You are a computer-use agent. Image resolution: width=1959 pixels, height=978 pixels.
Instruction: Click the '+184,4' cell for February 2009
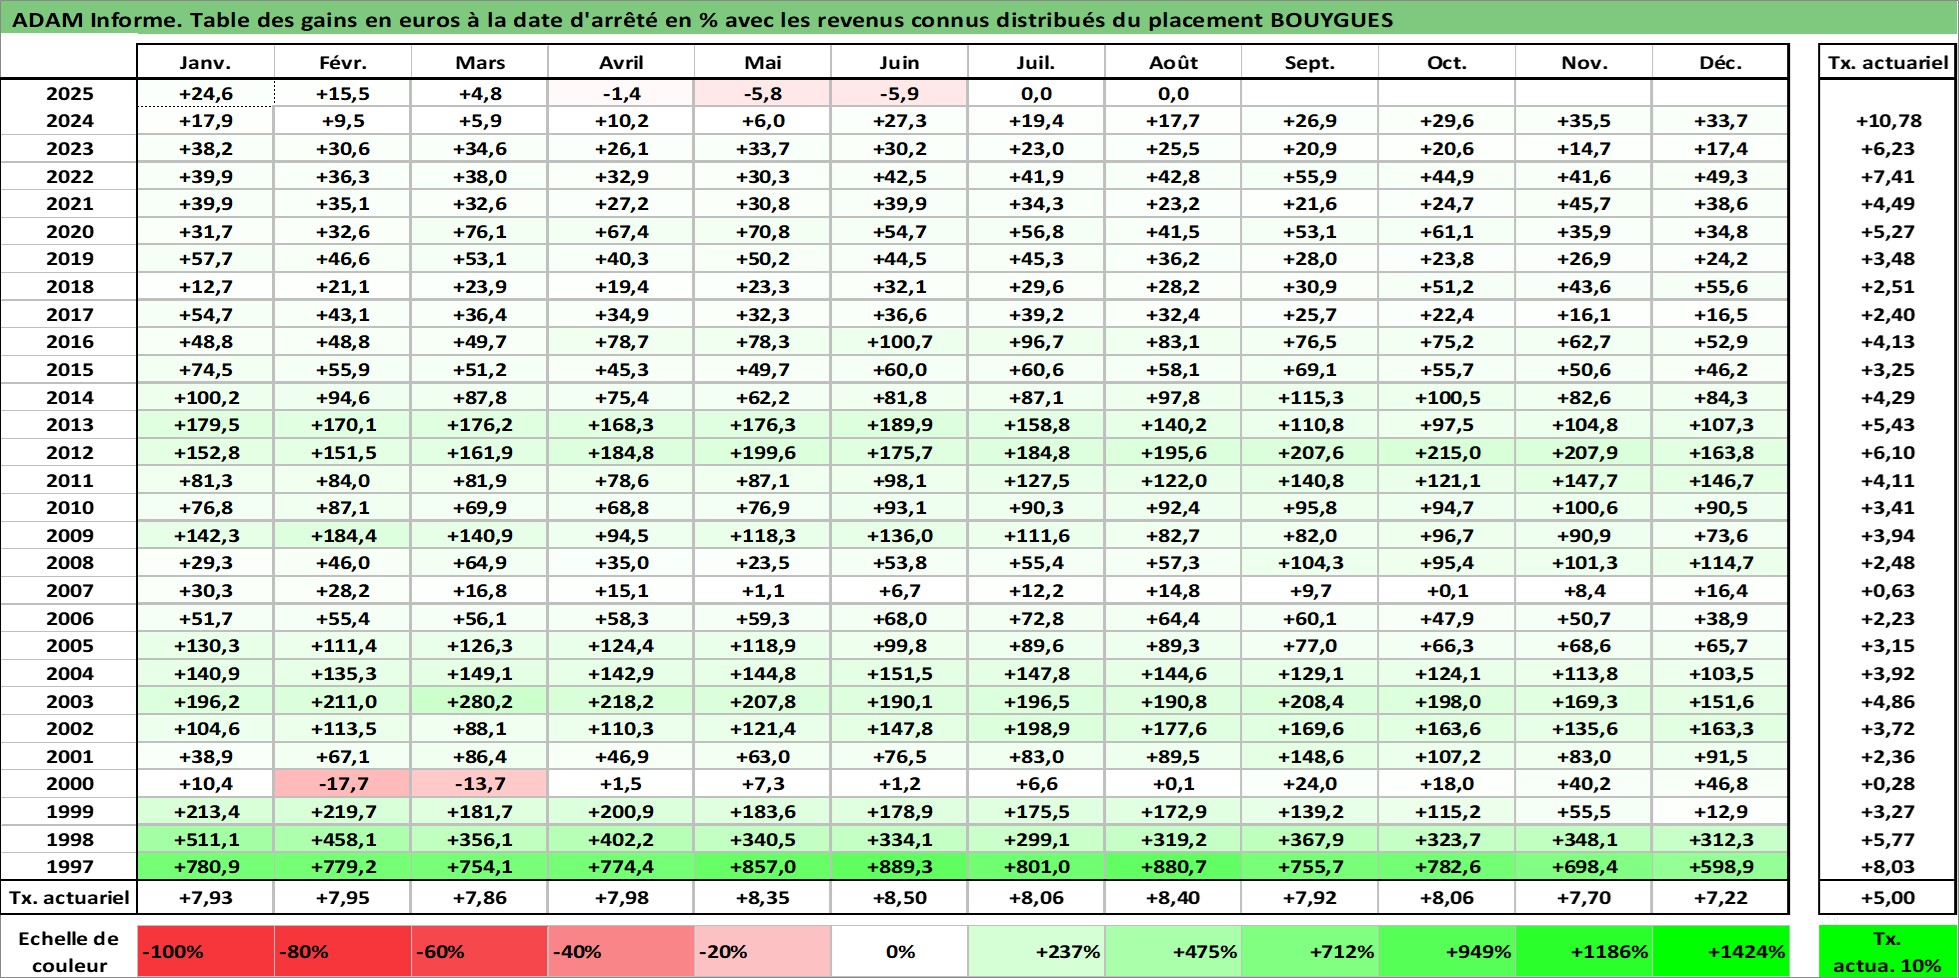point(343,536)
